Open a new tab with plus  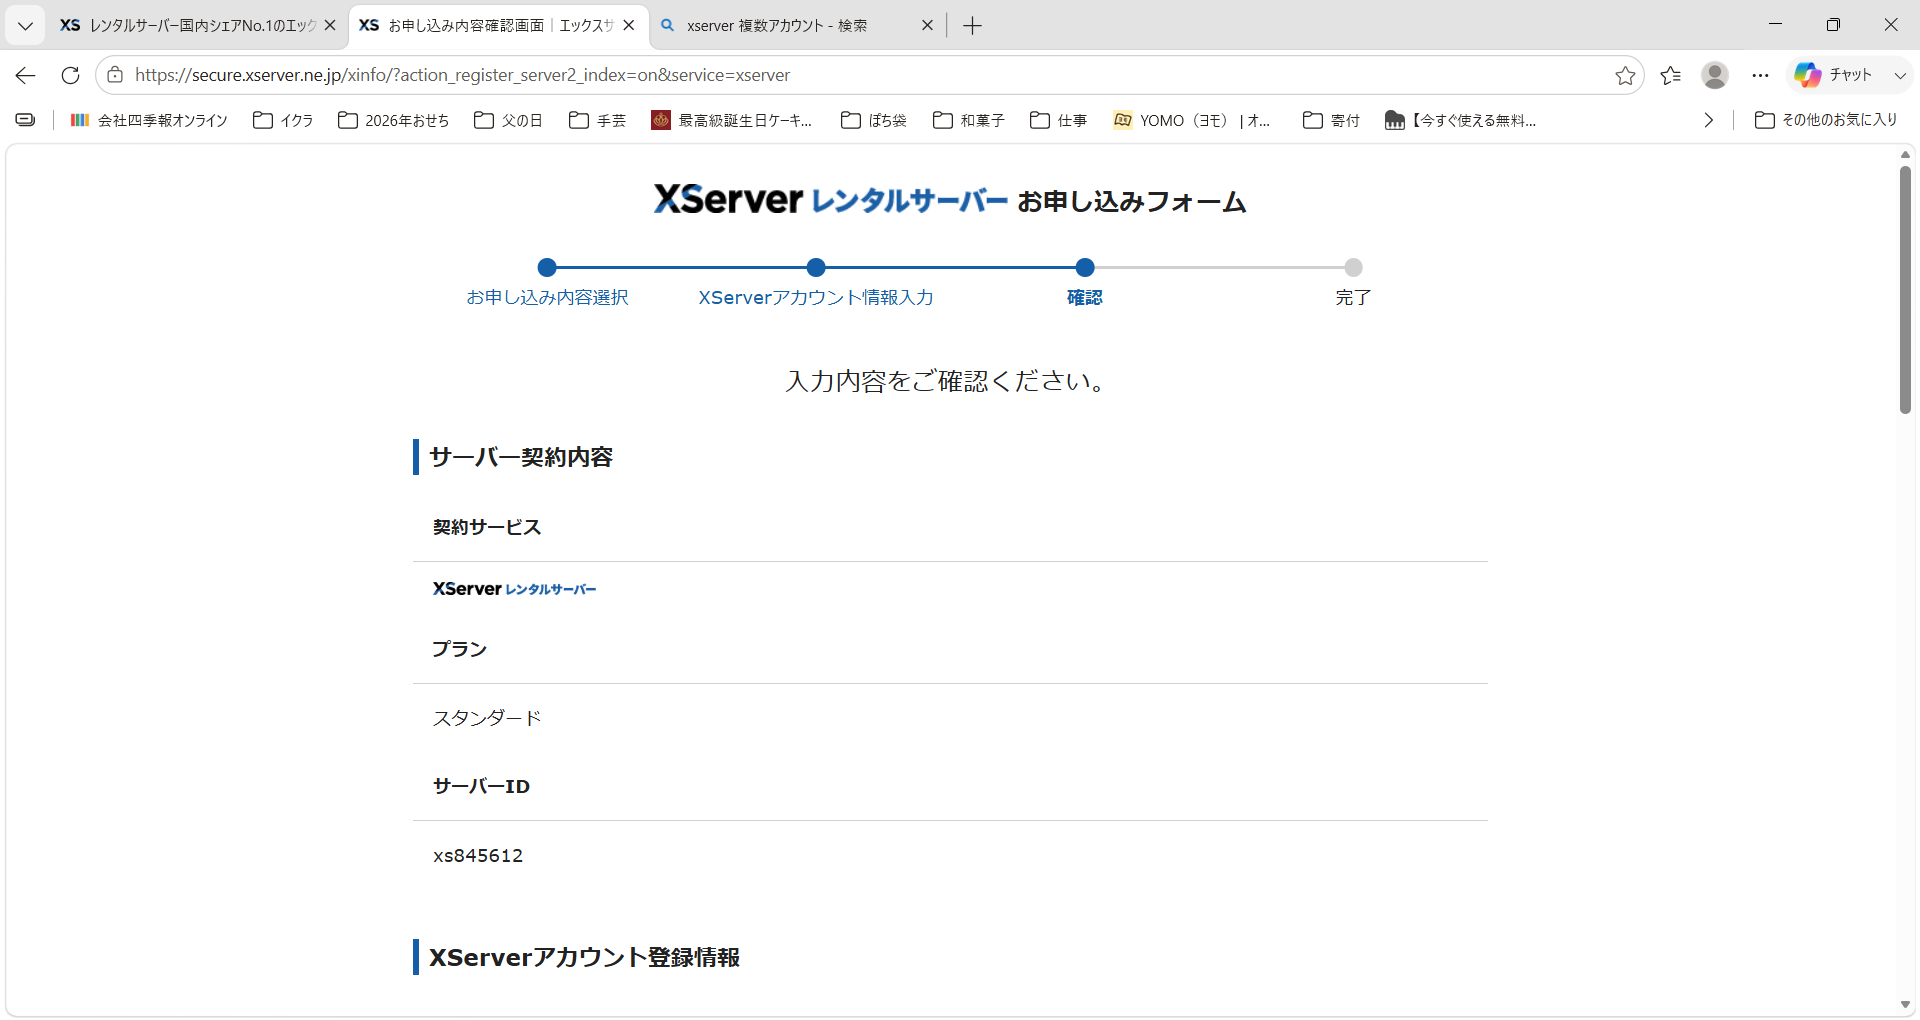[972, 26]
